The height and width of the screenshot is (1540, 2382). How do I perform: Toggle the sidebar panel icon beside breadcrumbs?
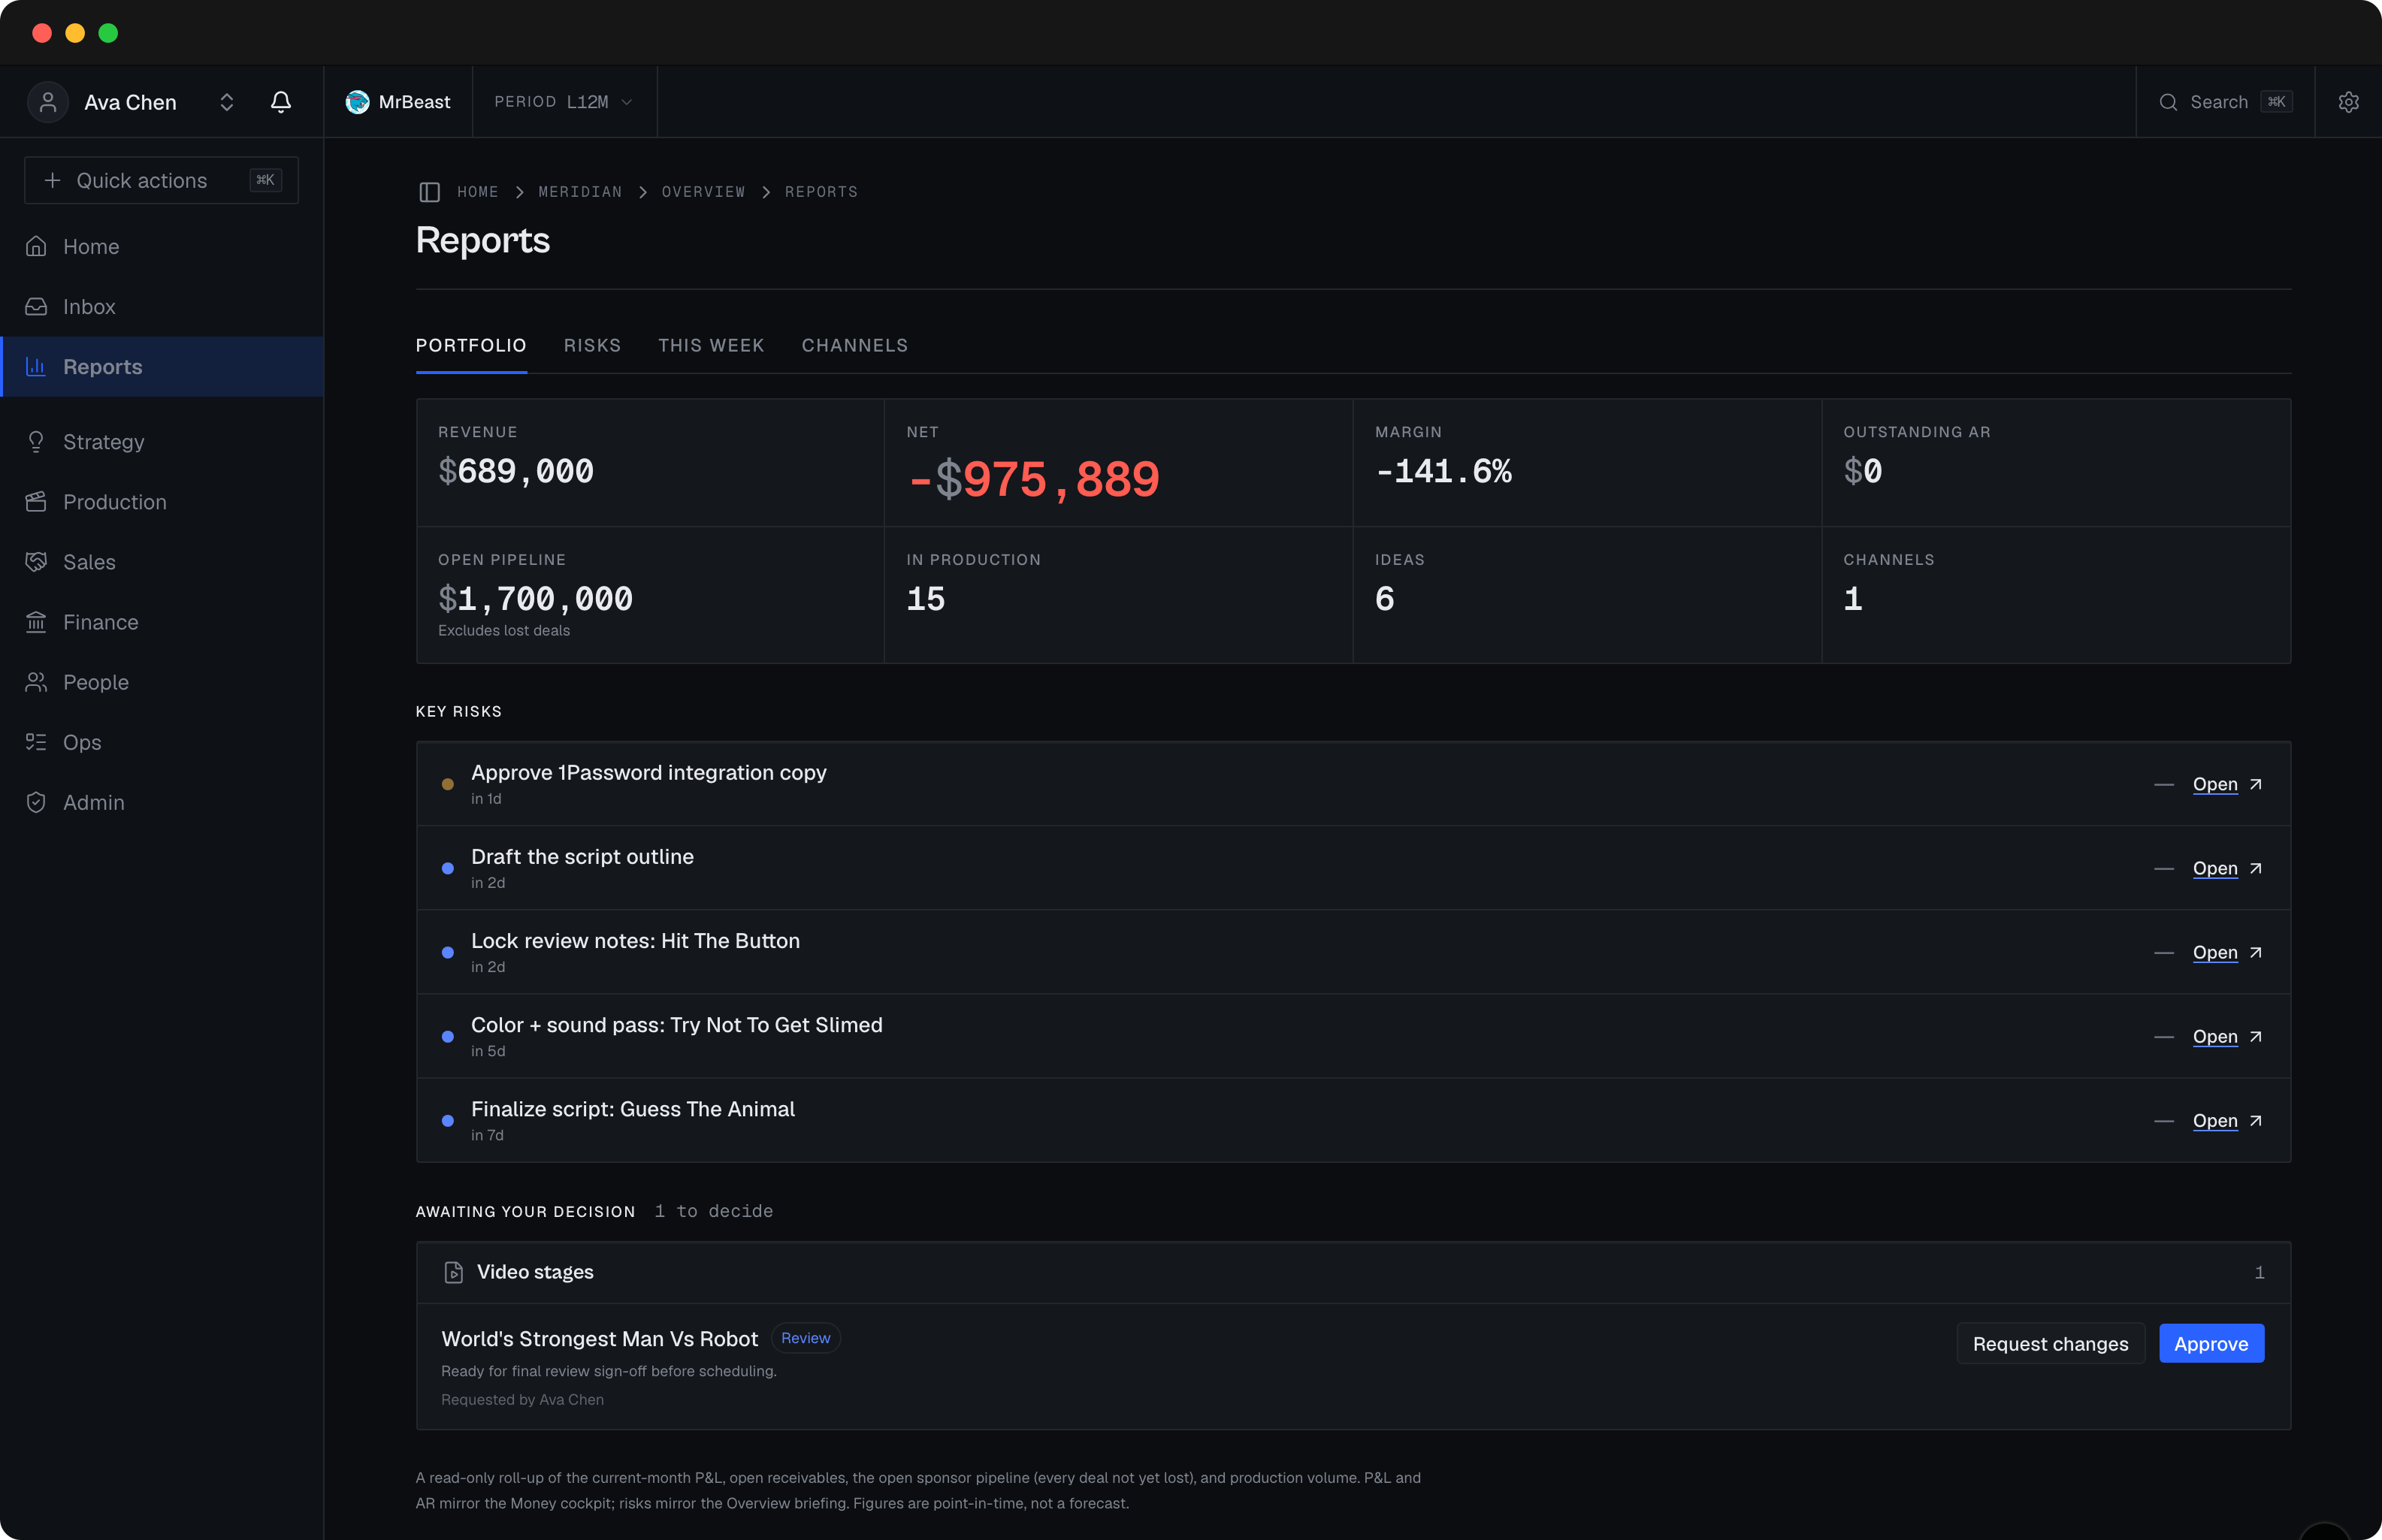pyautogui.click(x=429, y=192)
